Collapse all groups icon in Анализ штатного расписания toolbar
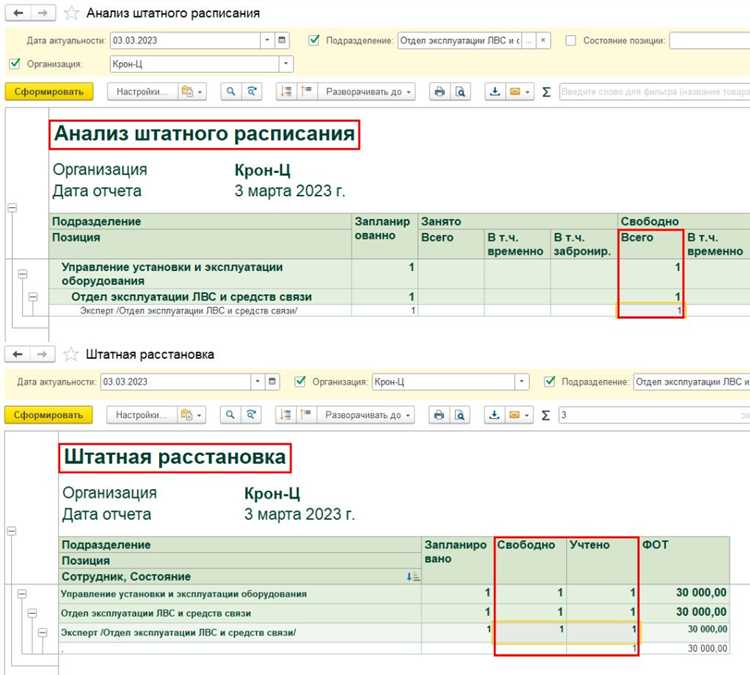Viewport: 750px width, 675px height. [287, 91]
